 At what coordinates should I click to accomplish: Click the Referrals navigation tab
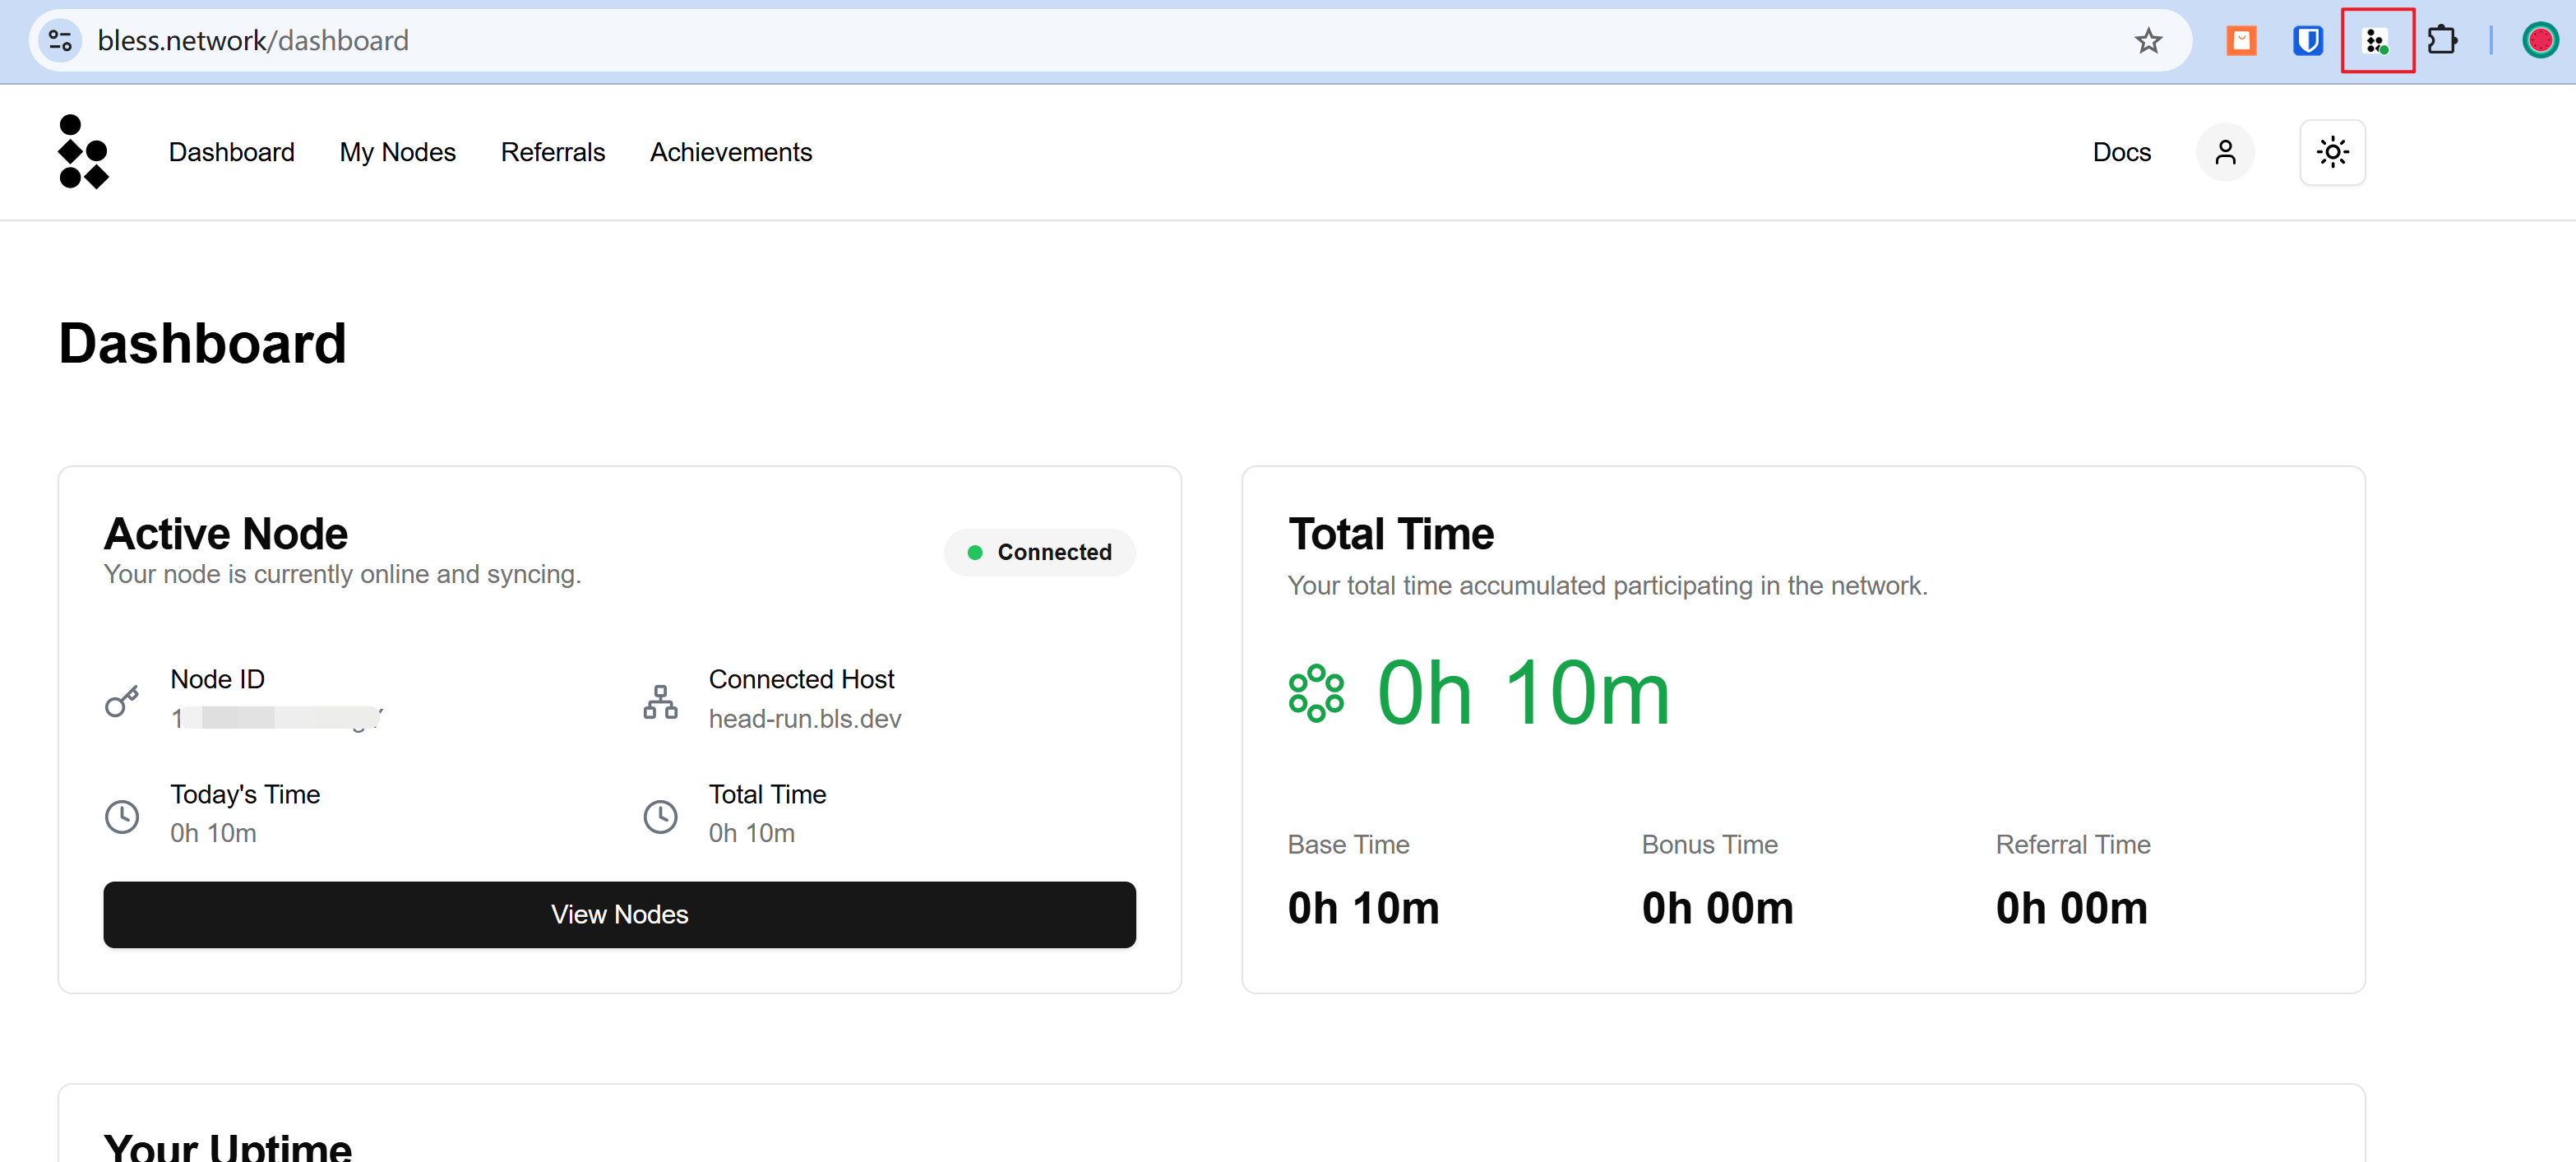point(552,151)
